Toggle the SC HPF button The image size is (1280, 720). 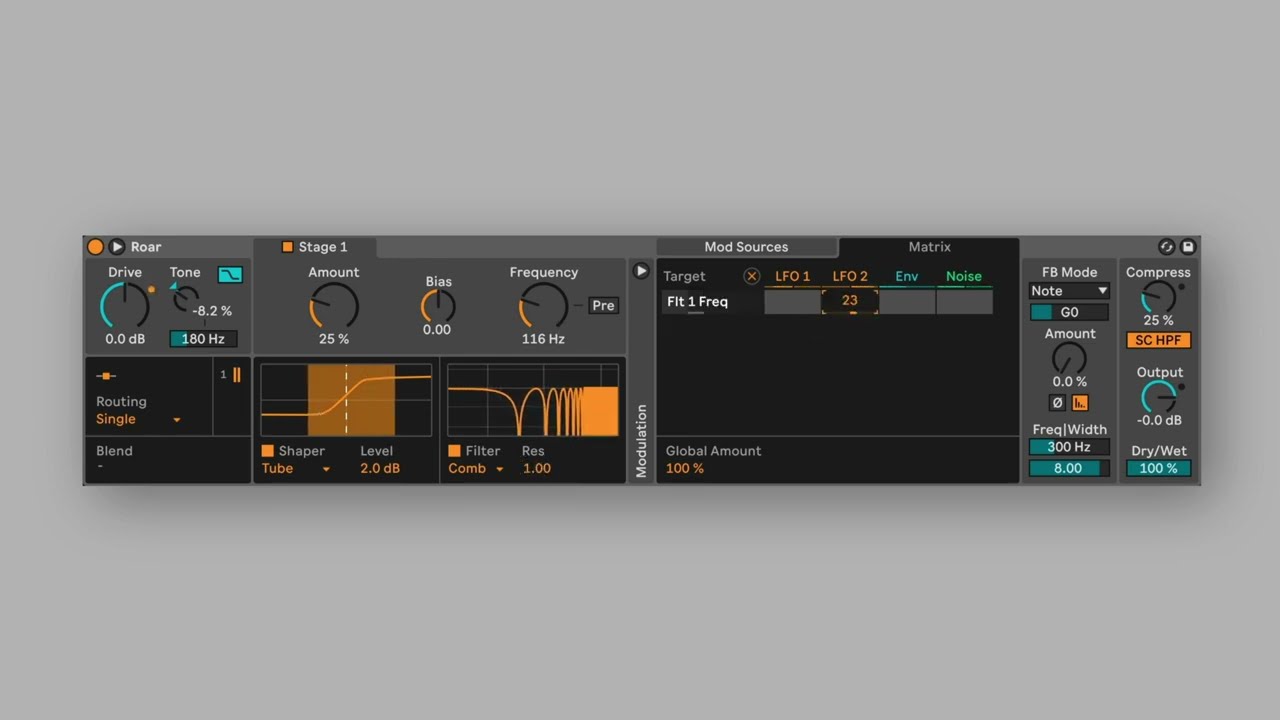click(1158, 340)
